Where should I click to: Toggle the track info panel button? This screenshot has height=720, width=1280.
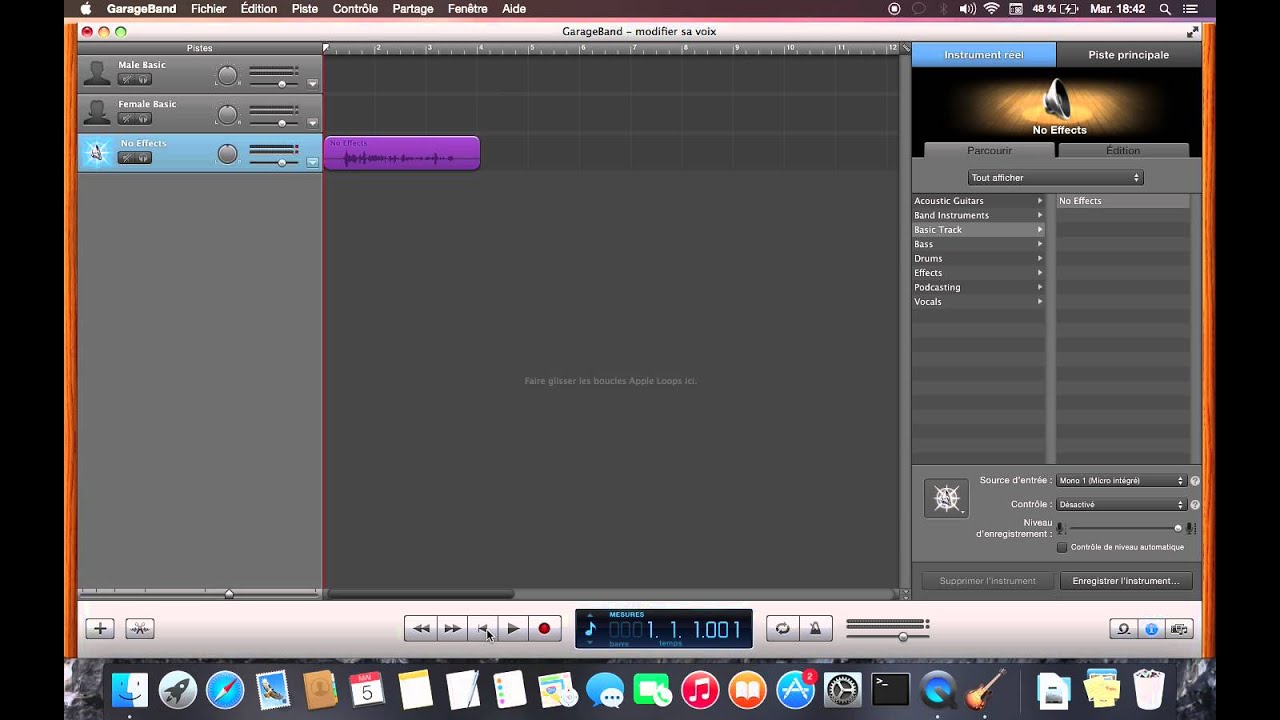click(x=1151, y=629)
